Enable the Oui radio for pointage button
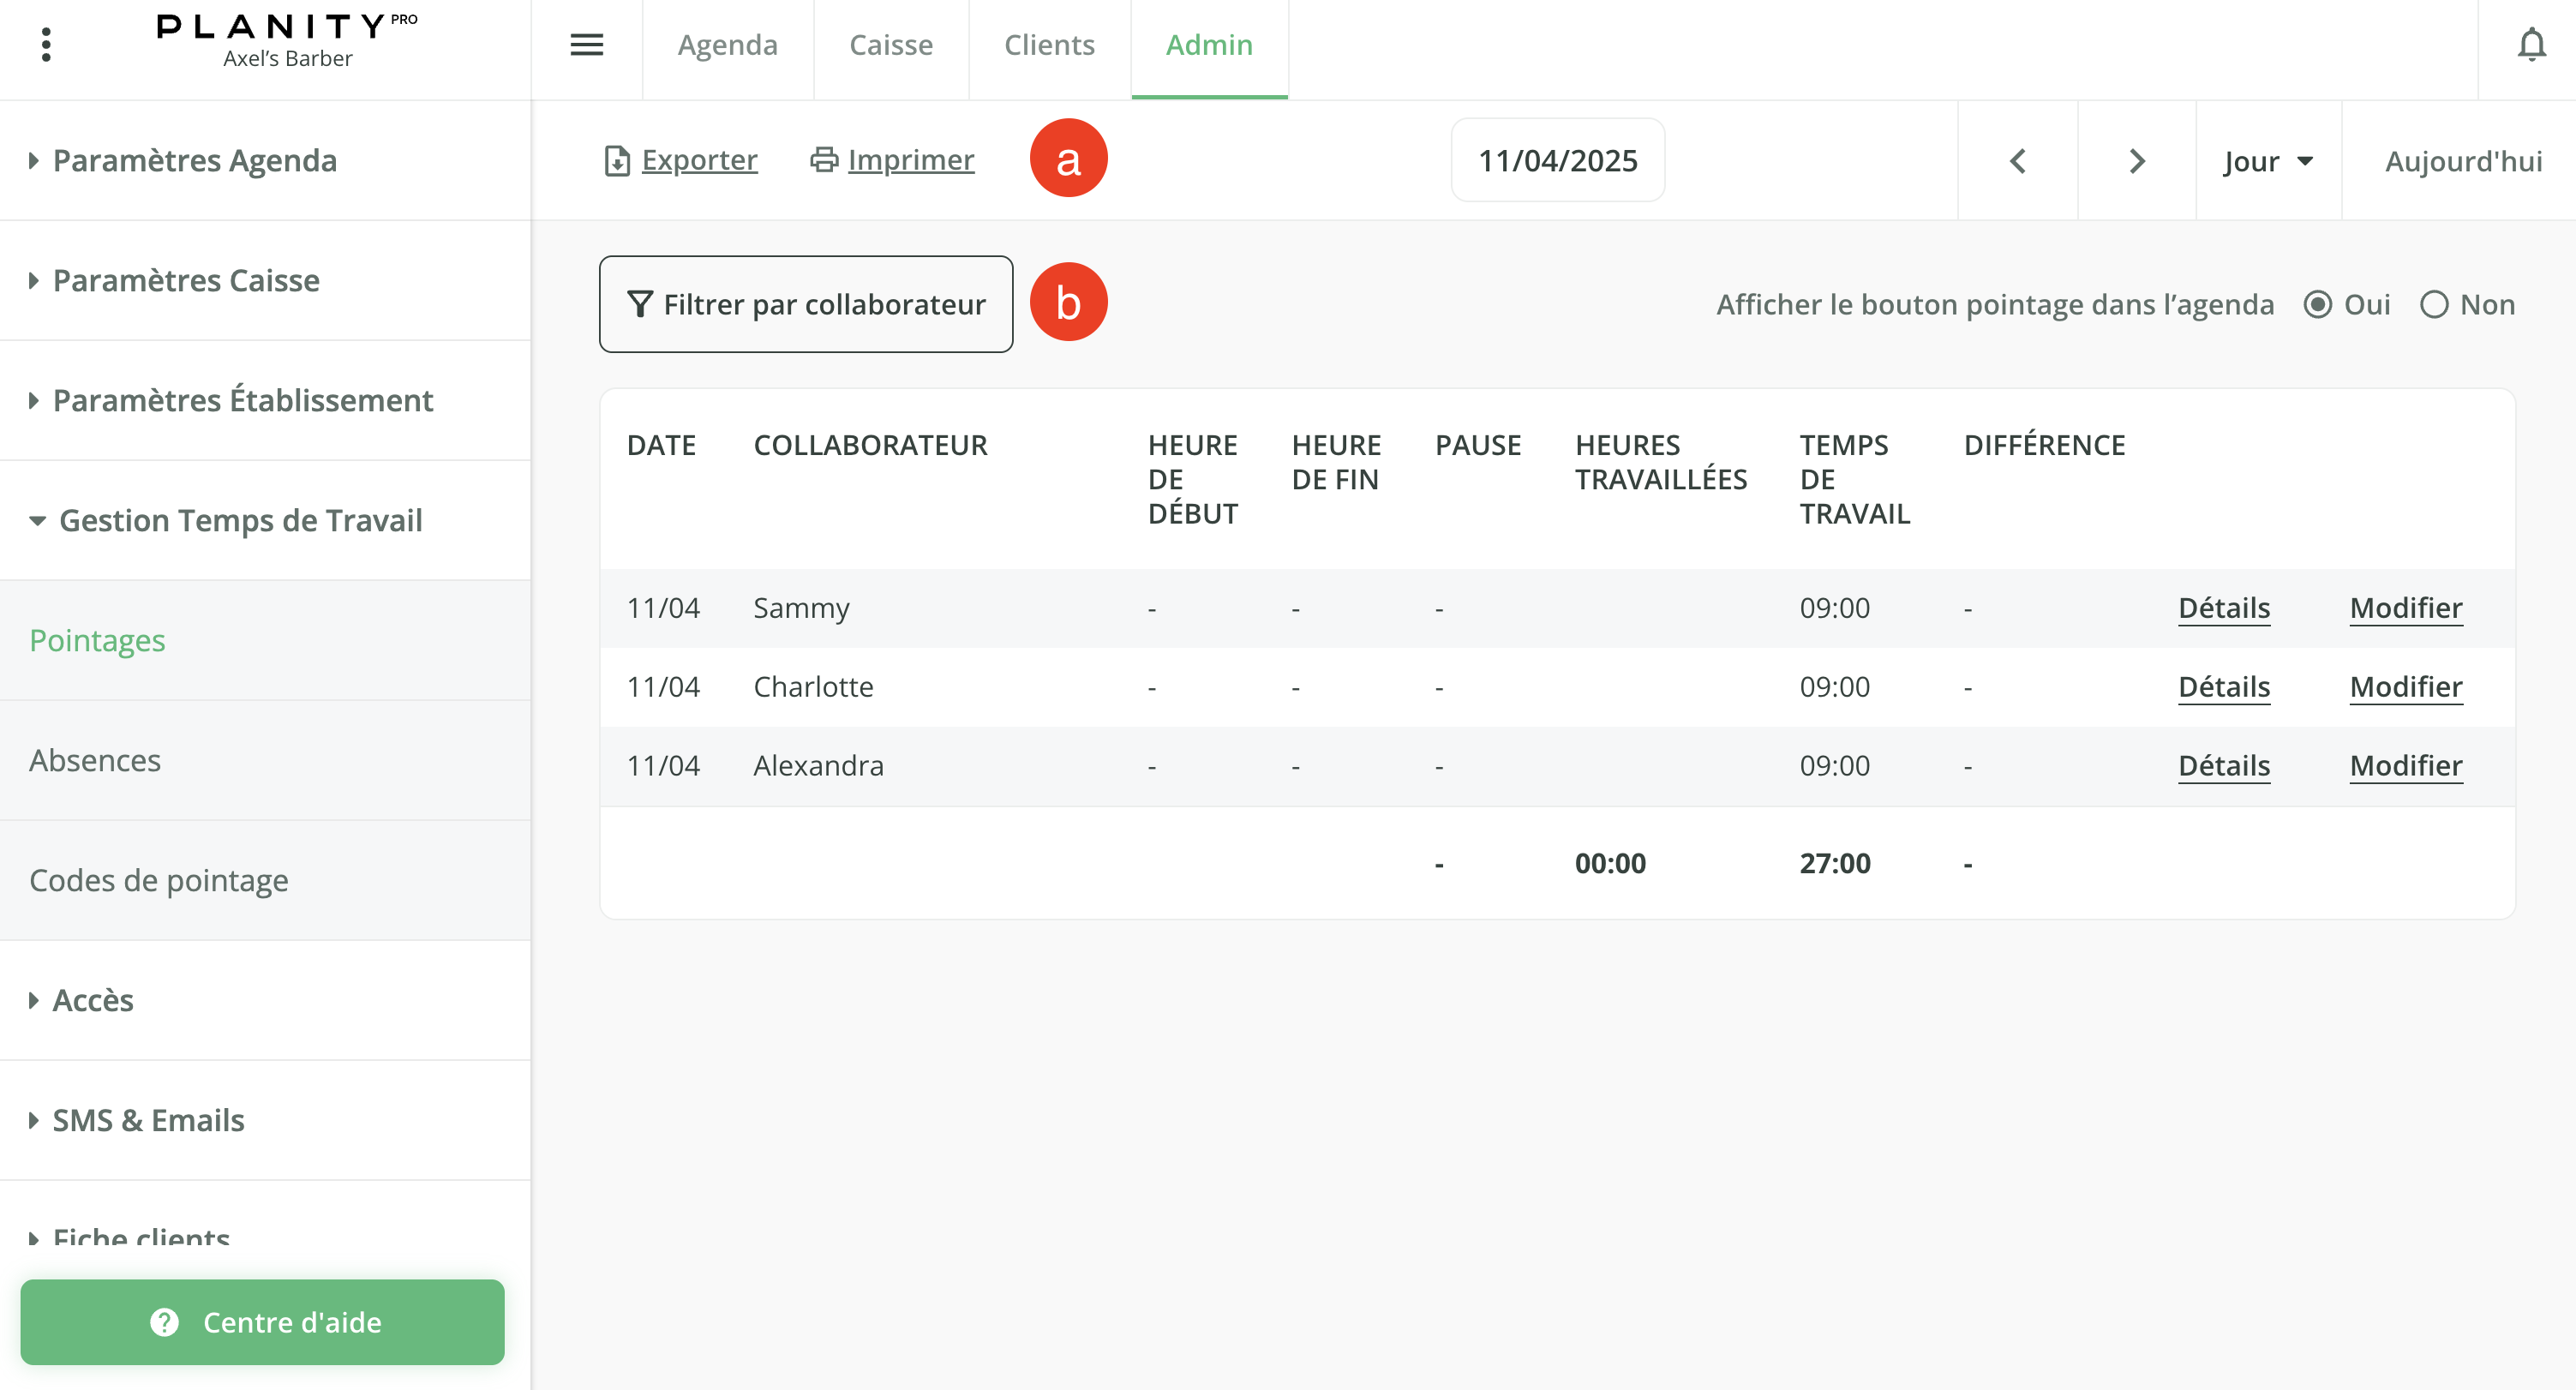Image resolution: width=2576 pixels, height=1390 pixels. point(2319,304)
